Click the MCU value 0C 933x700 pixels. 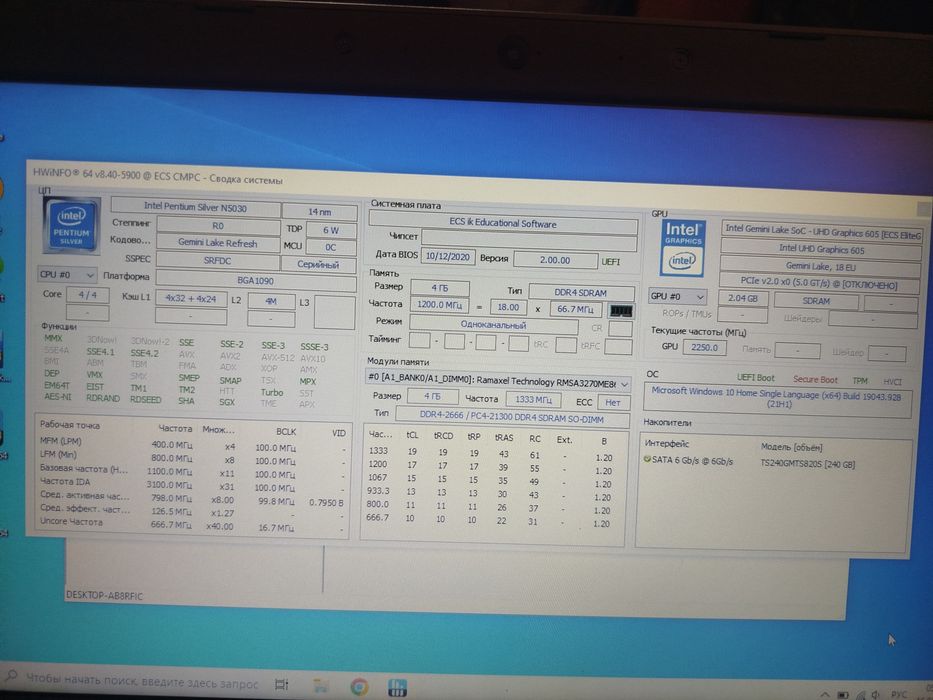tap(331, 247)
